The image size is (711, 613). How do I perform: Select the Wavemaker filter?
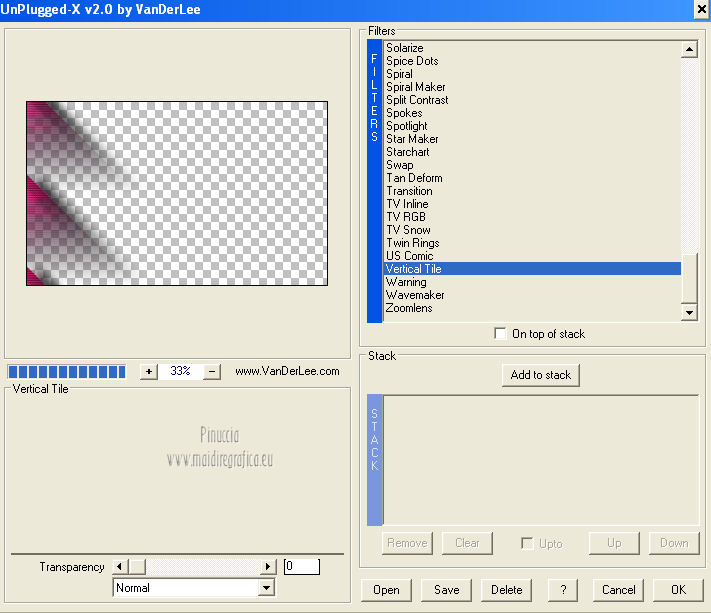coord(532,295)
